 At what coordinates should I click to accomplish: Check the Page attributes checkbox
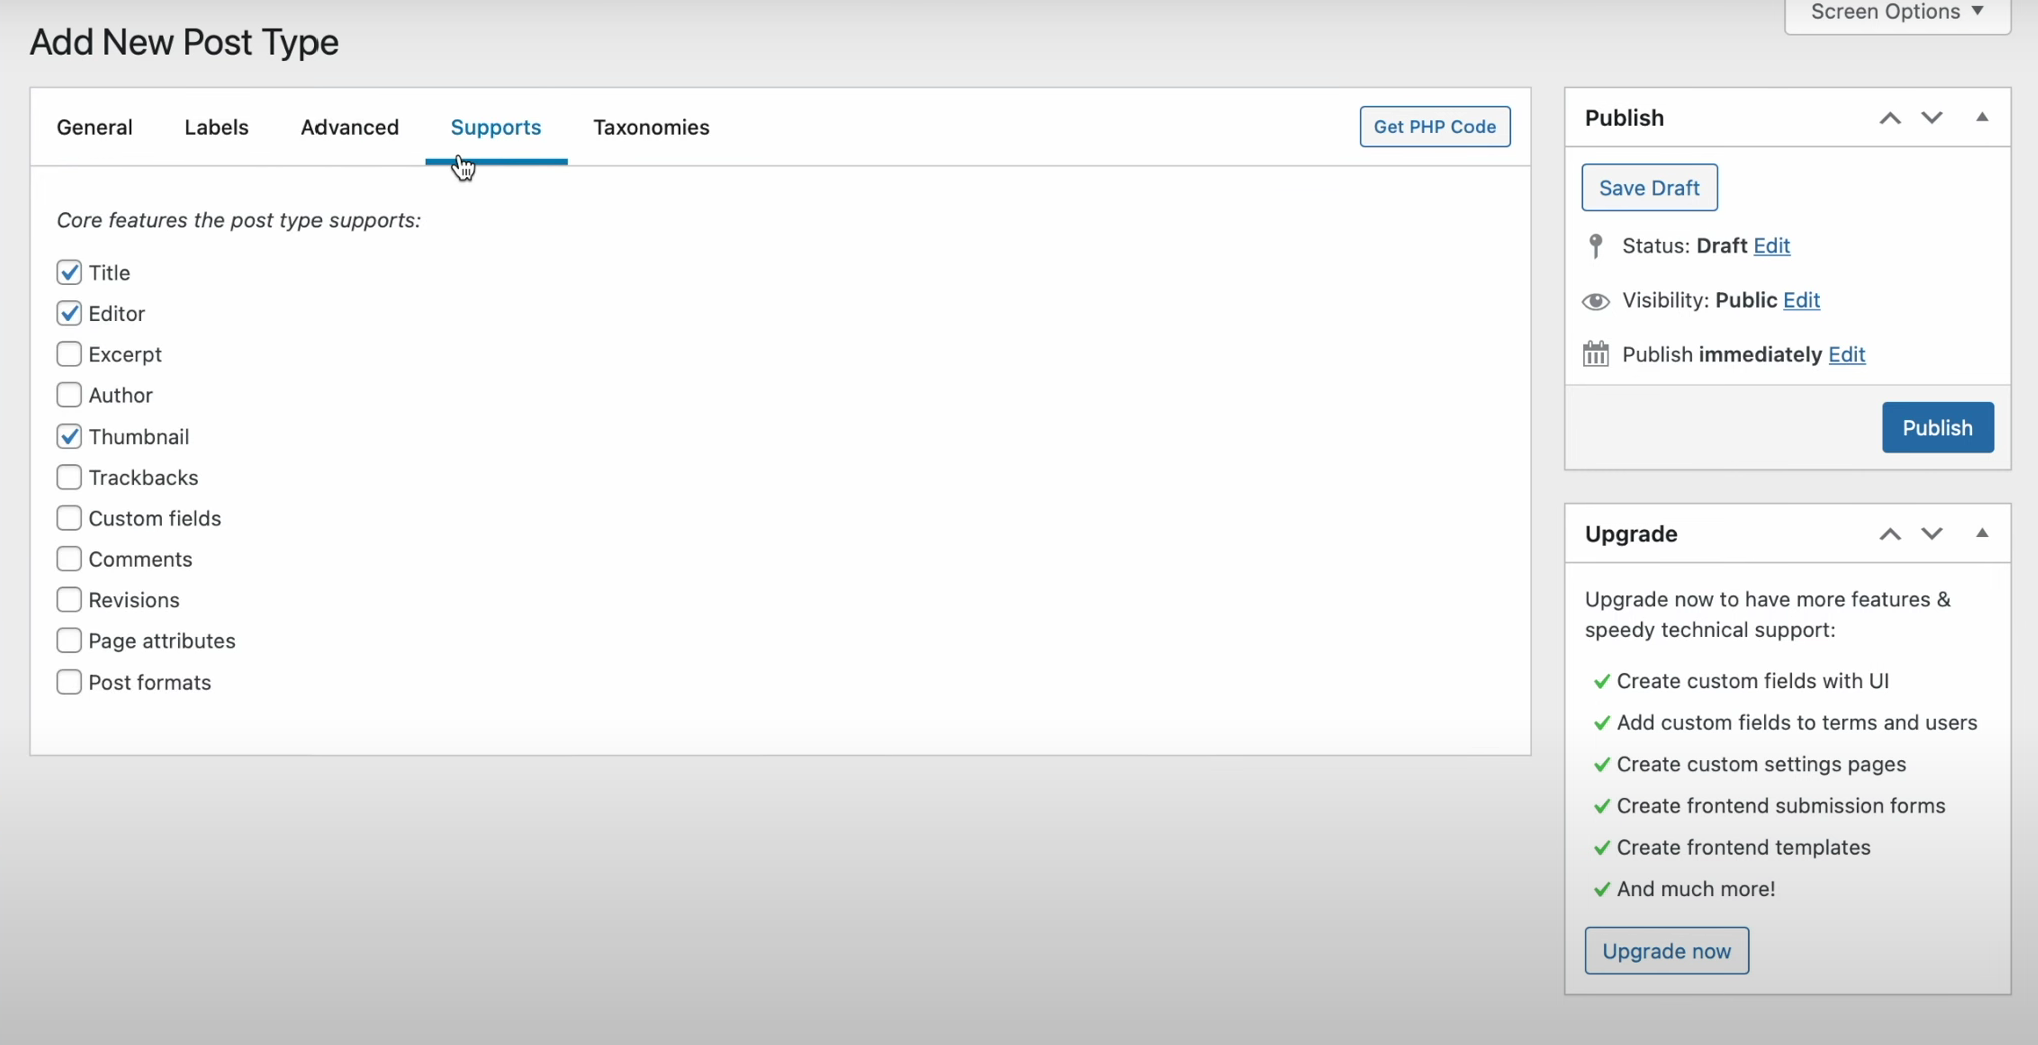tap(69, 641)
